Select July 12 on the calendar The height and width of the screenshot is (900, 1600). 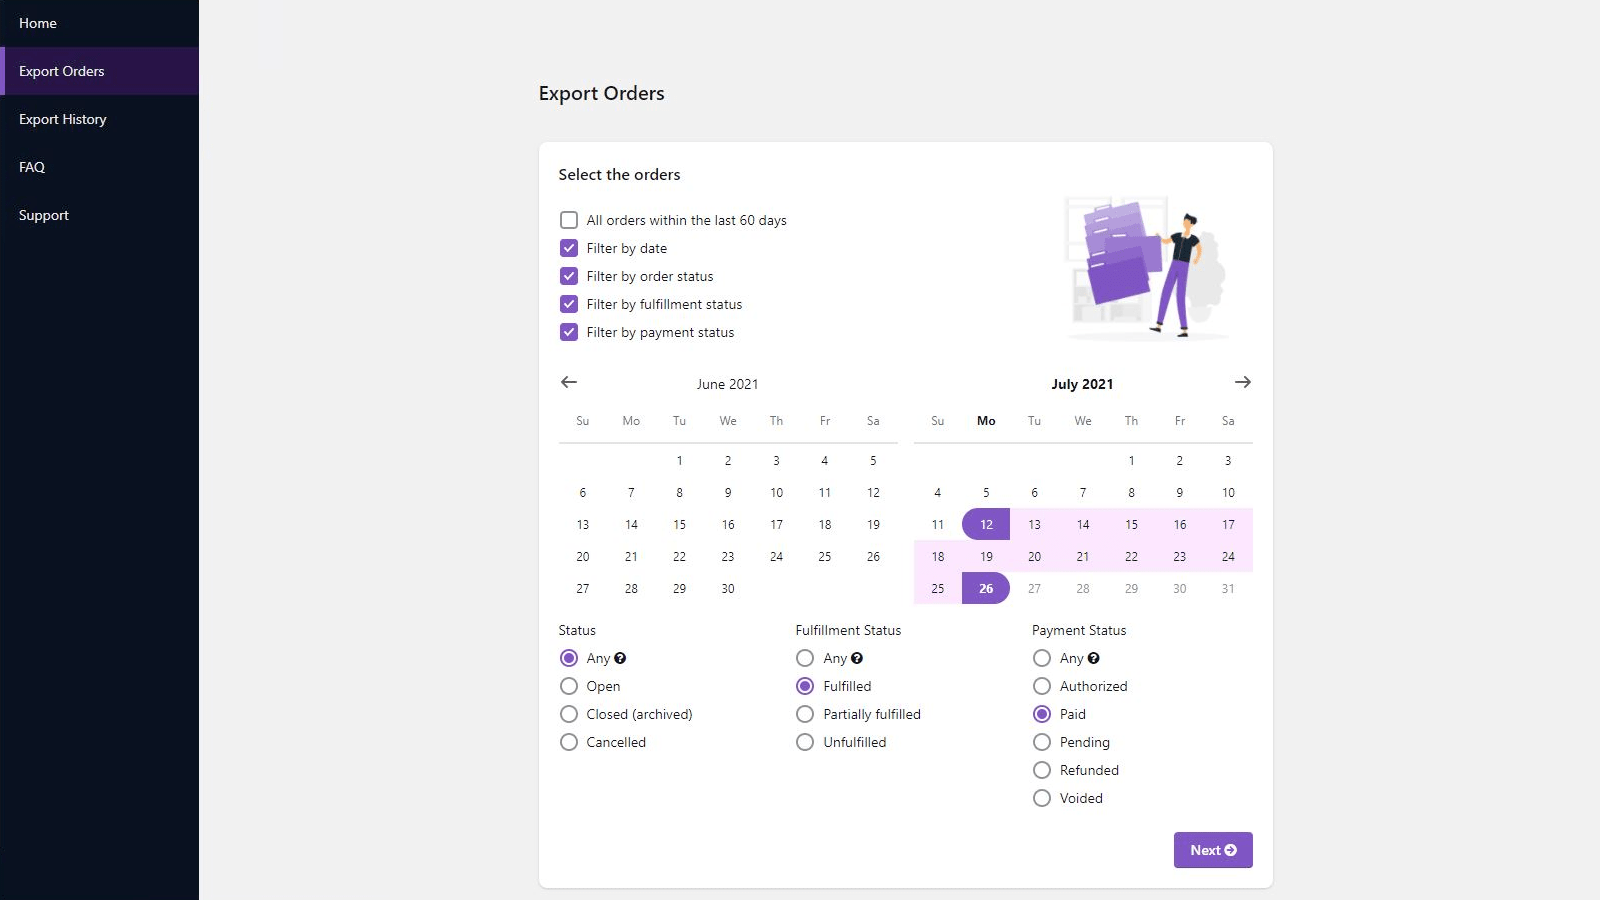pos(986,524)
